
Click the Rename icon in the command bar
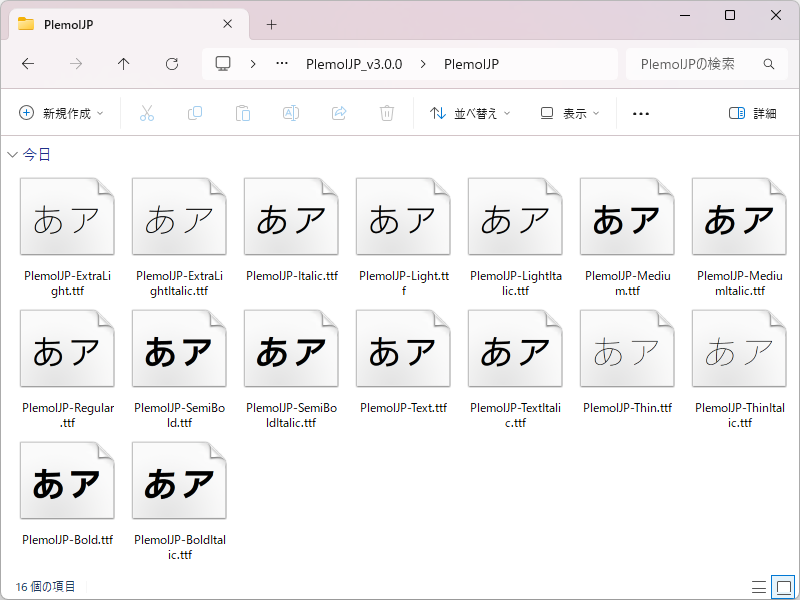click(x=291, y=113)
